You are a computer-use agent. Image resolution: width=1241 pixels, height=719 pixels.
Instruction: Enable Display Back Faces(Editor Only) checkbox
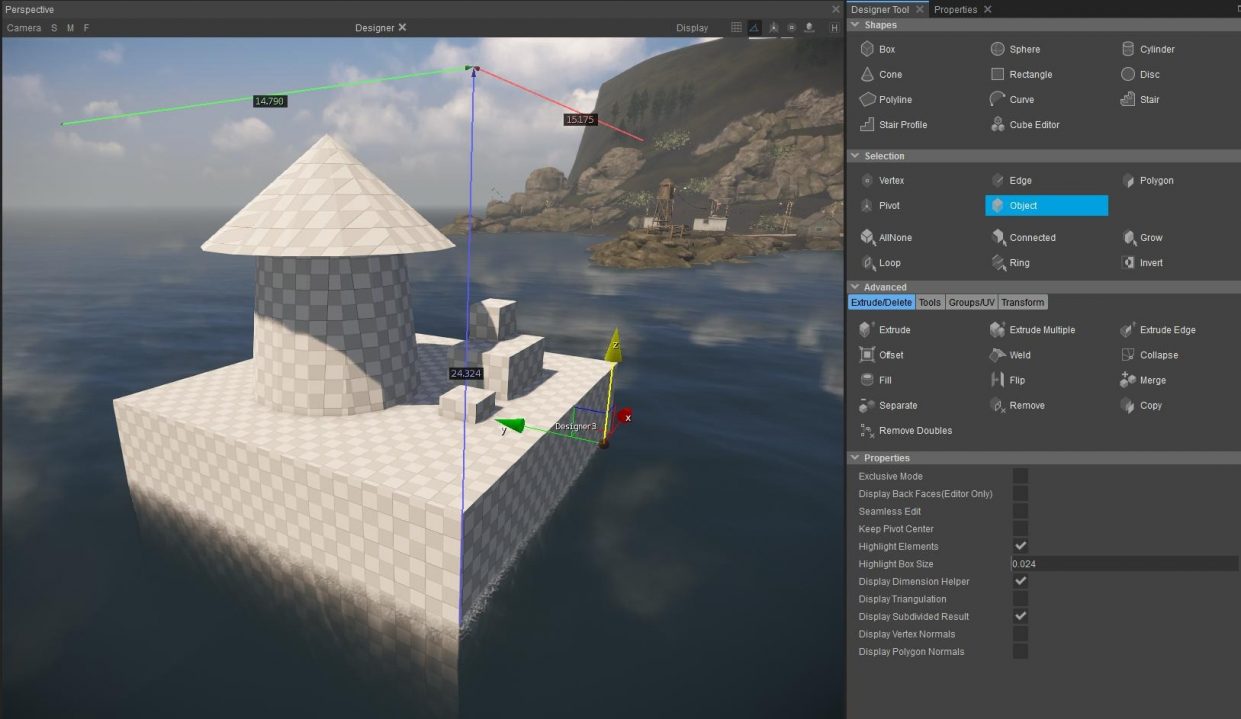point(1020,493)
